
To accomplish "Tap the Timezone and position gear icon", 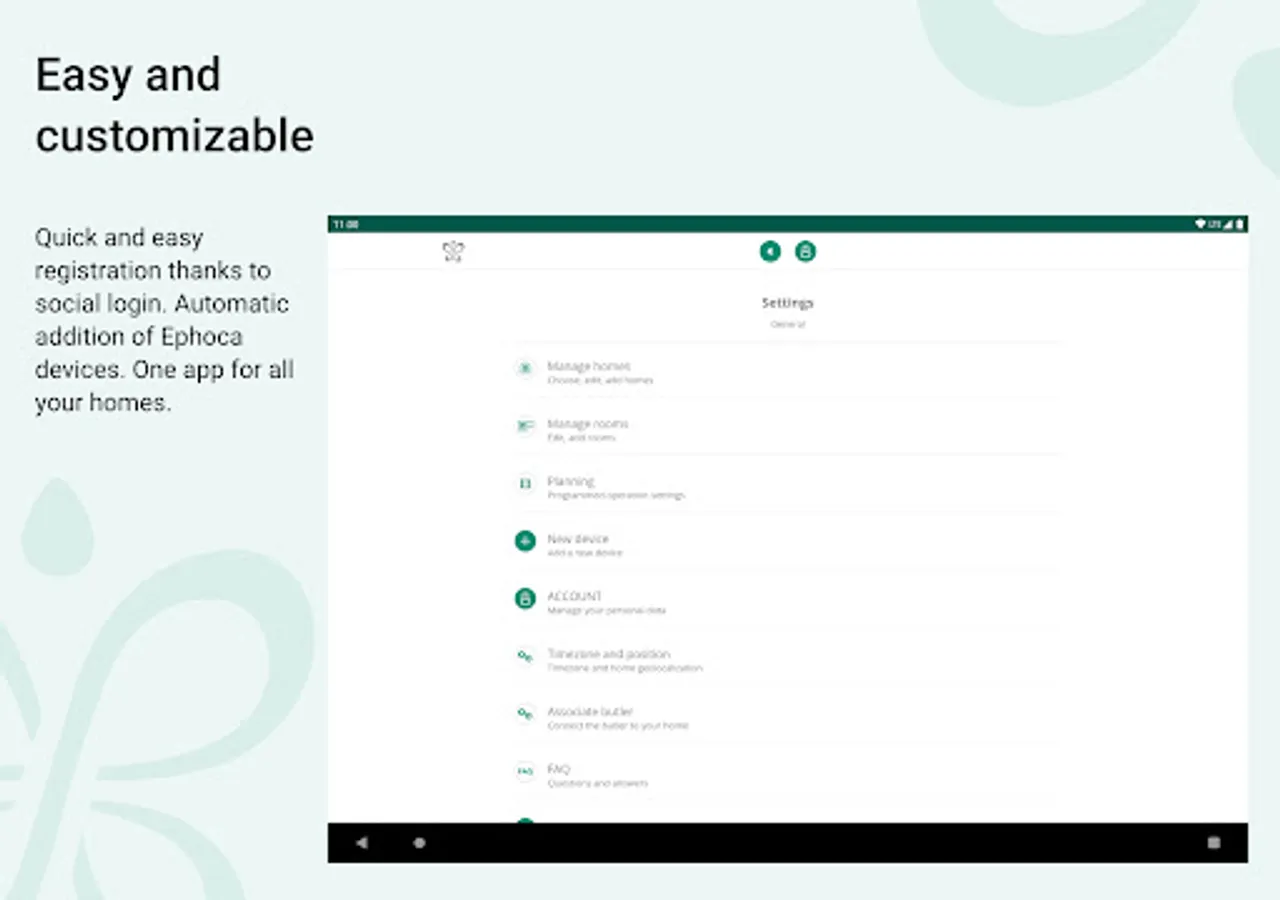I will tap(525, 656).
